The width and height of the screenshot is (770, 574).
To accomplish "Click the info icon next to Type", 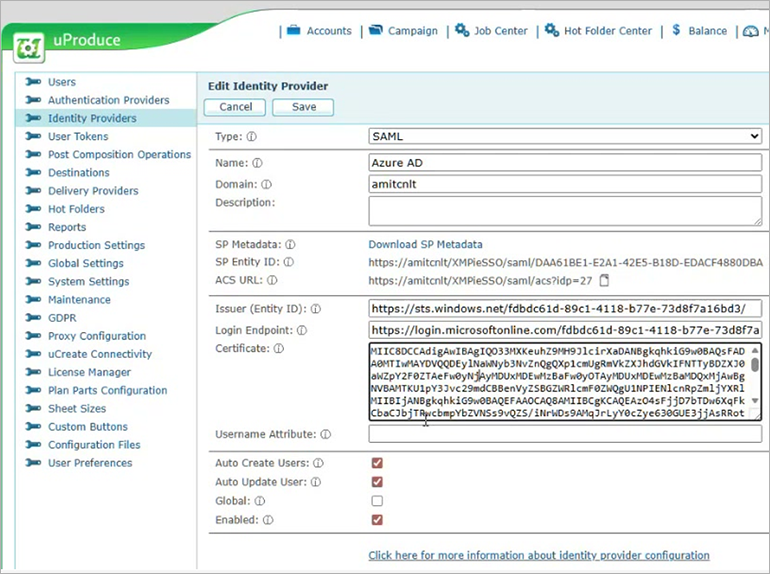I will tap(251, 137).
